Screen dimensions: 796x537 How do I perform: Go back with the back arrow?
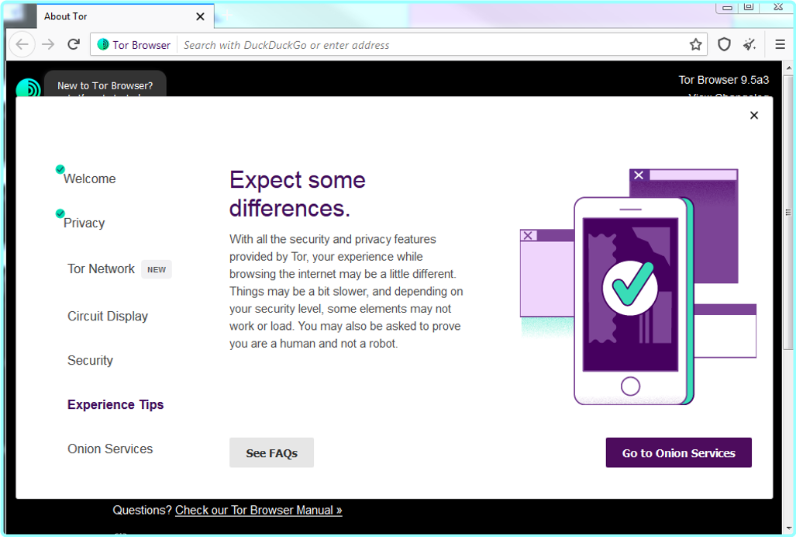22,45
